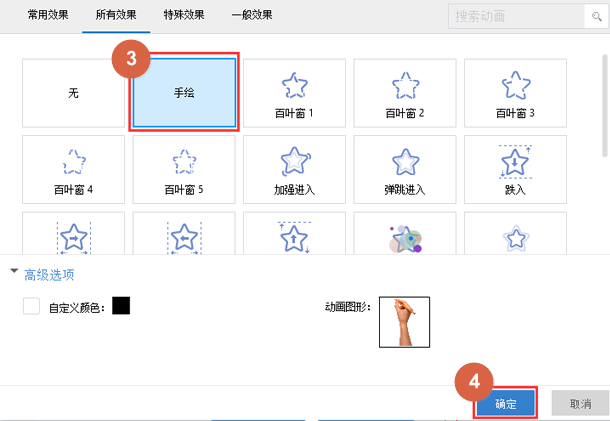Select the 手绘 hand-drawn effect

[184, 93]
